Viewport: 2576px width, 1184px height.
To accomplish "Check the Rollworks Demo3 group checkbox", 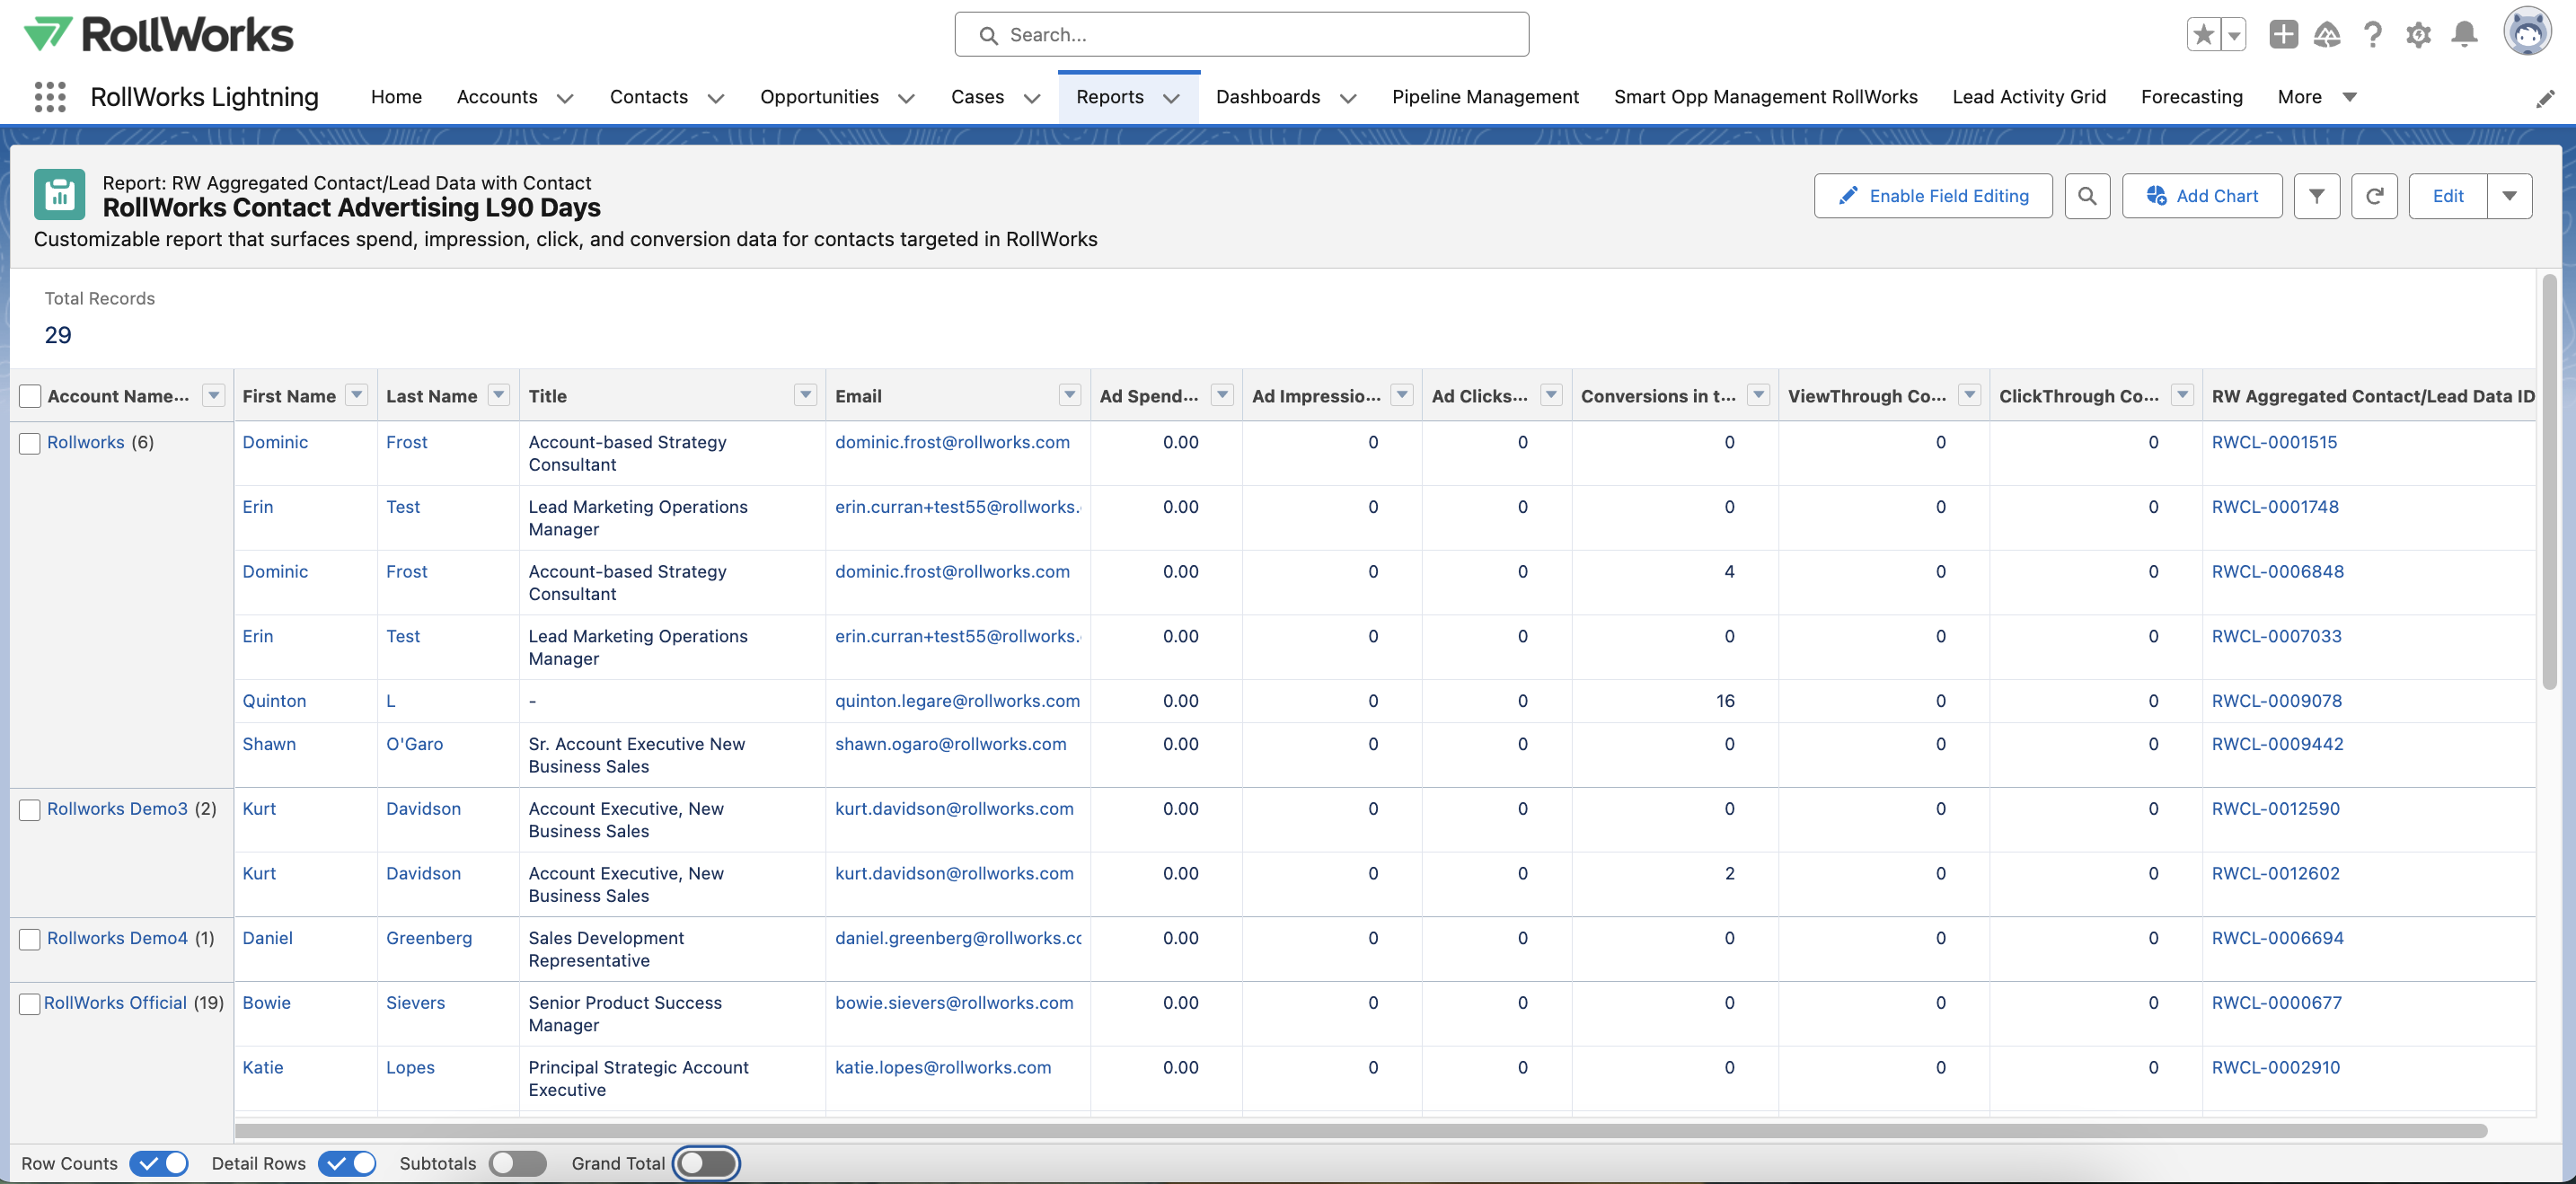I will pos(30,809).
